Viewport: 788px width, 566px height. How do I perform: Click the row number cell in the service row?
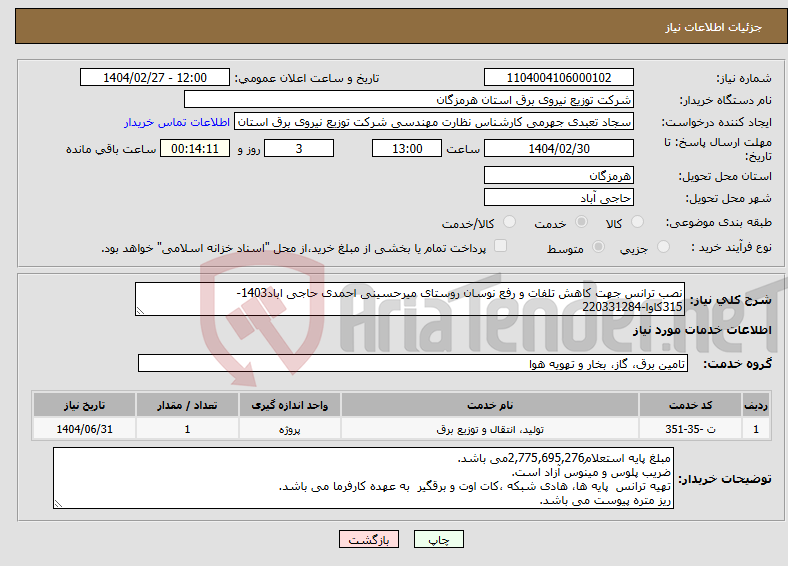tap(756, 429)
